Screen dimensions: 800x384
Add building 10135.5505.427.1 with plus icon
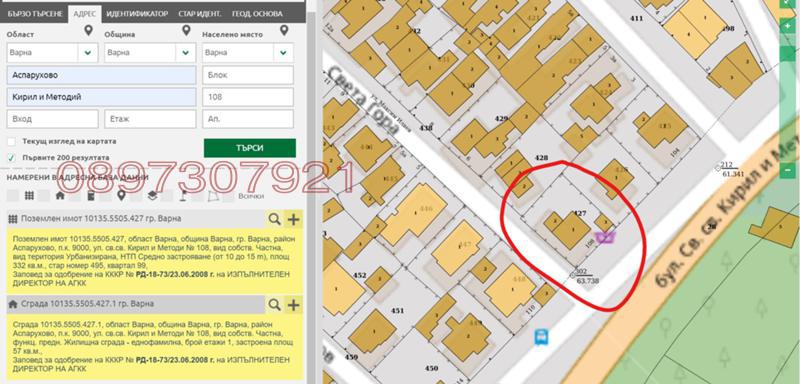pyautogui.click(x=293, y=304)
